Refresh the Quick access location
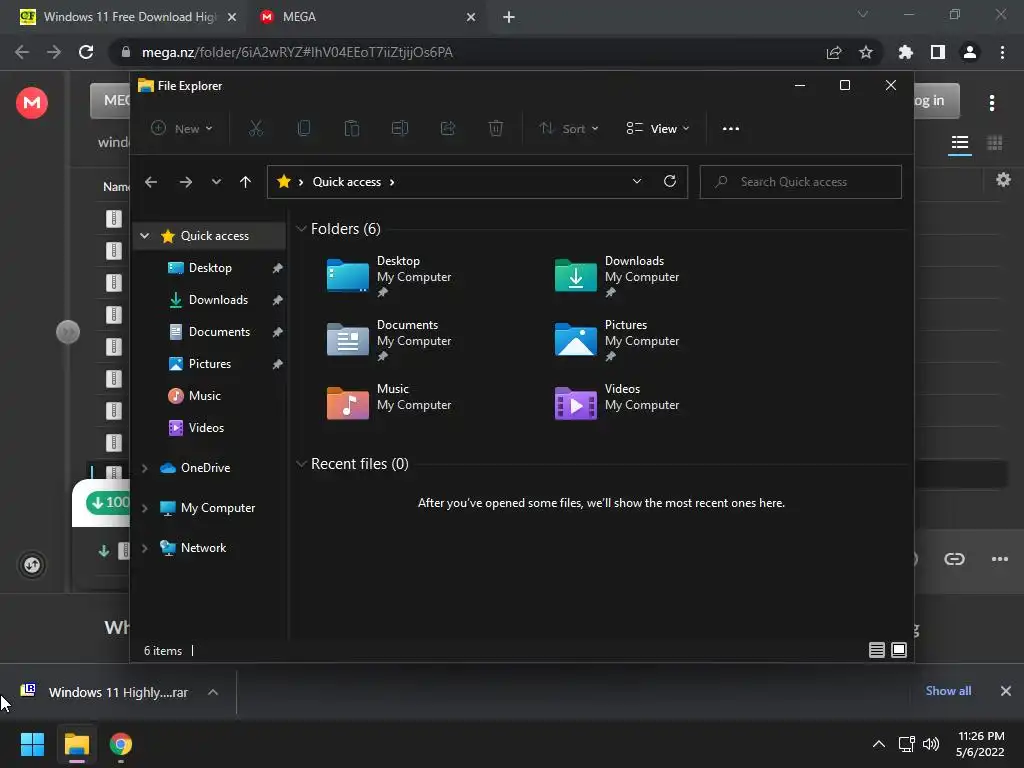The image size is (1024, 768). [670, 182]
